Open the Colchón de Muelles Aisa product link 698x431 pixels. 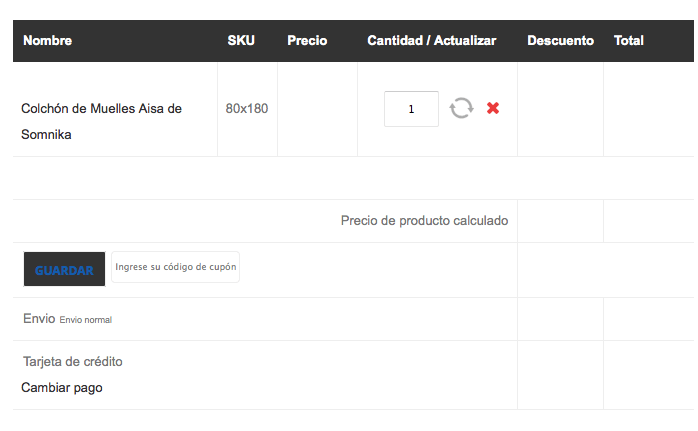(101, 122)
